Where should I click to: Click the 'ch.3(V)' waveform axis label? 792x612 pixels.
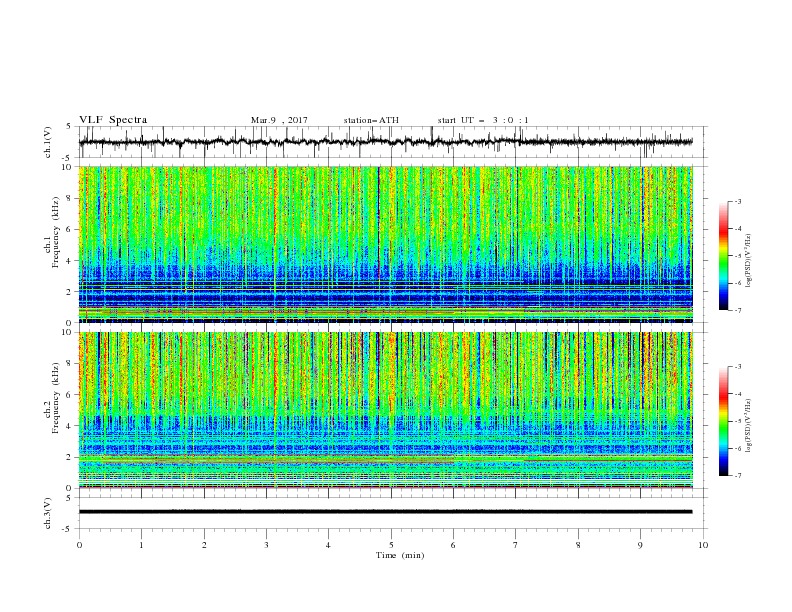(48, 513)
